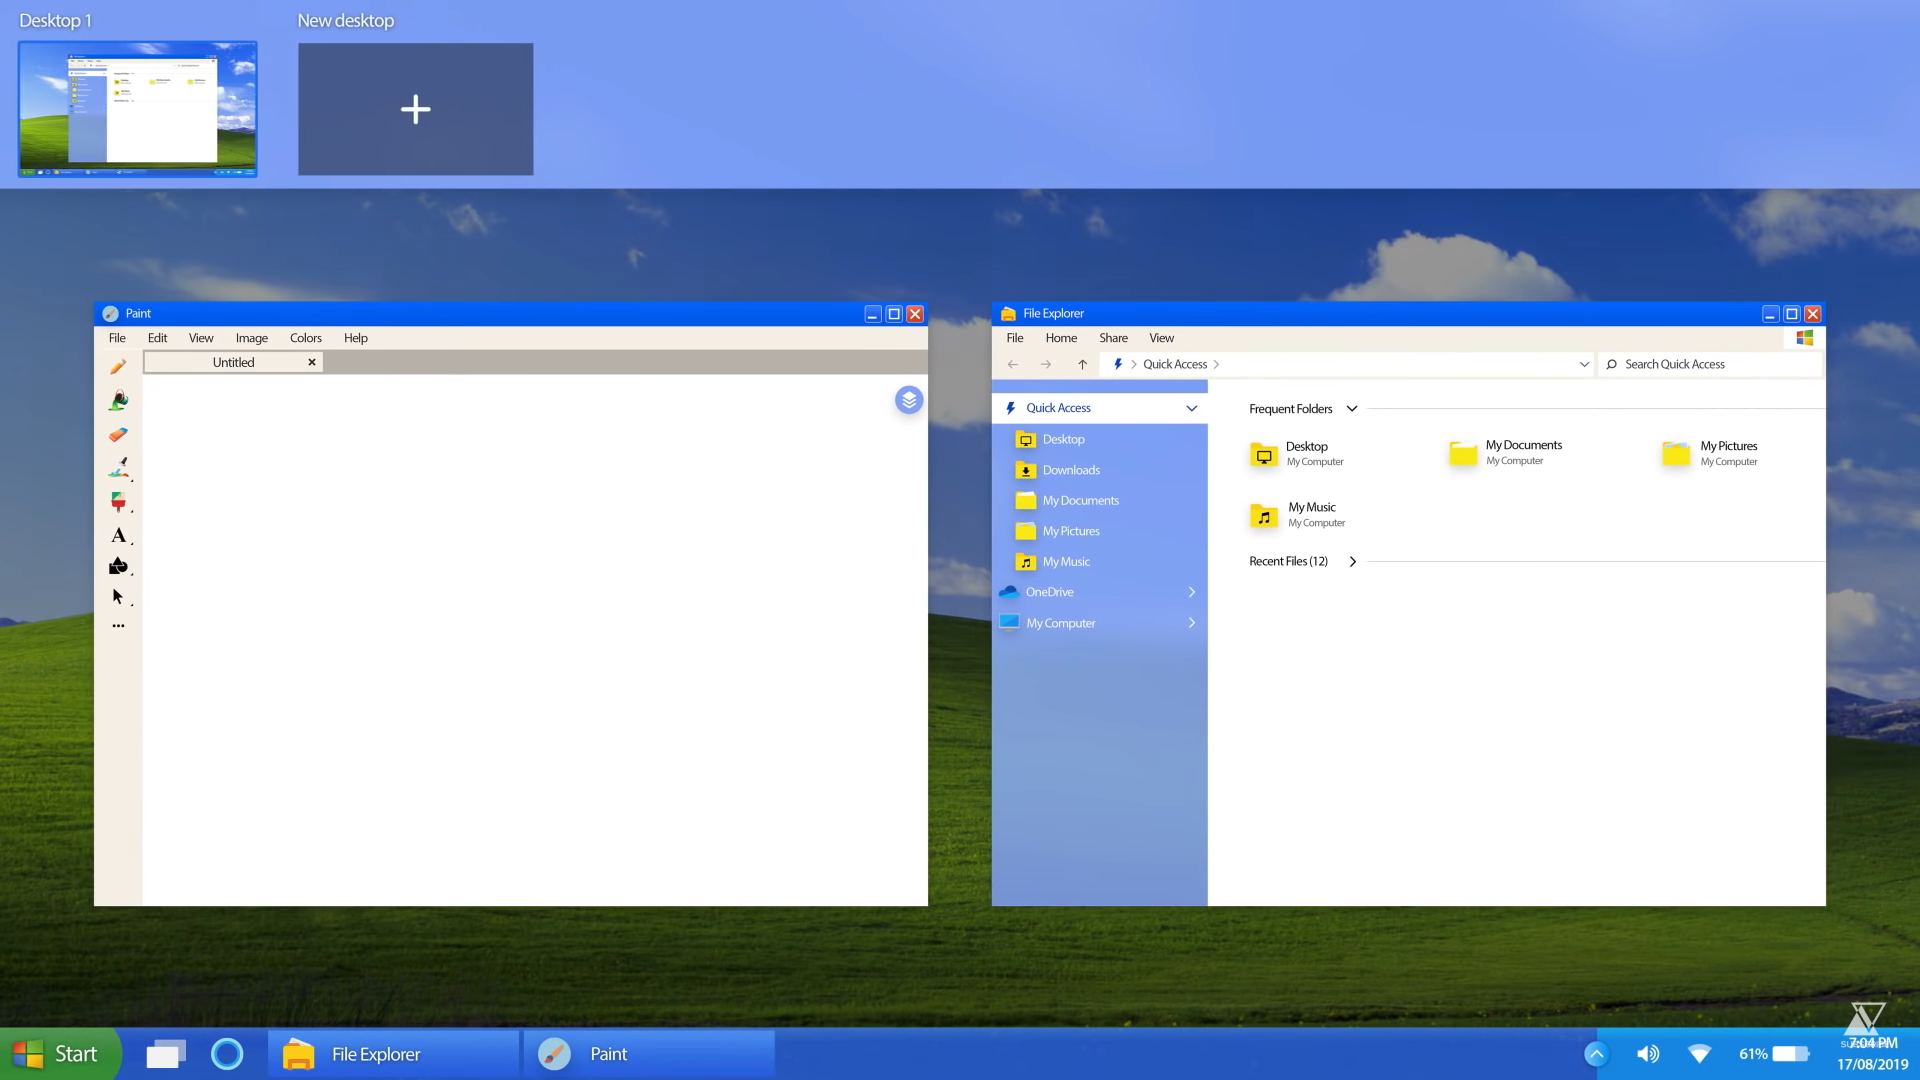The width and height of the screenshot is (1920, 1080).
Task: Open the Colors menu in Paint
Action: point(305,338)
